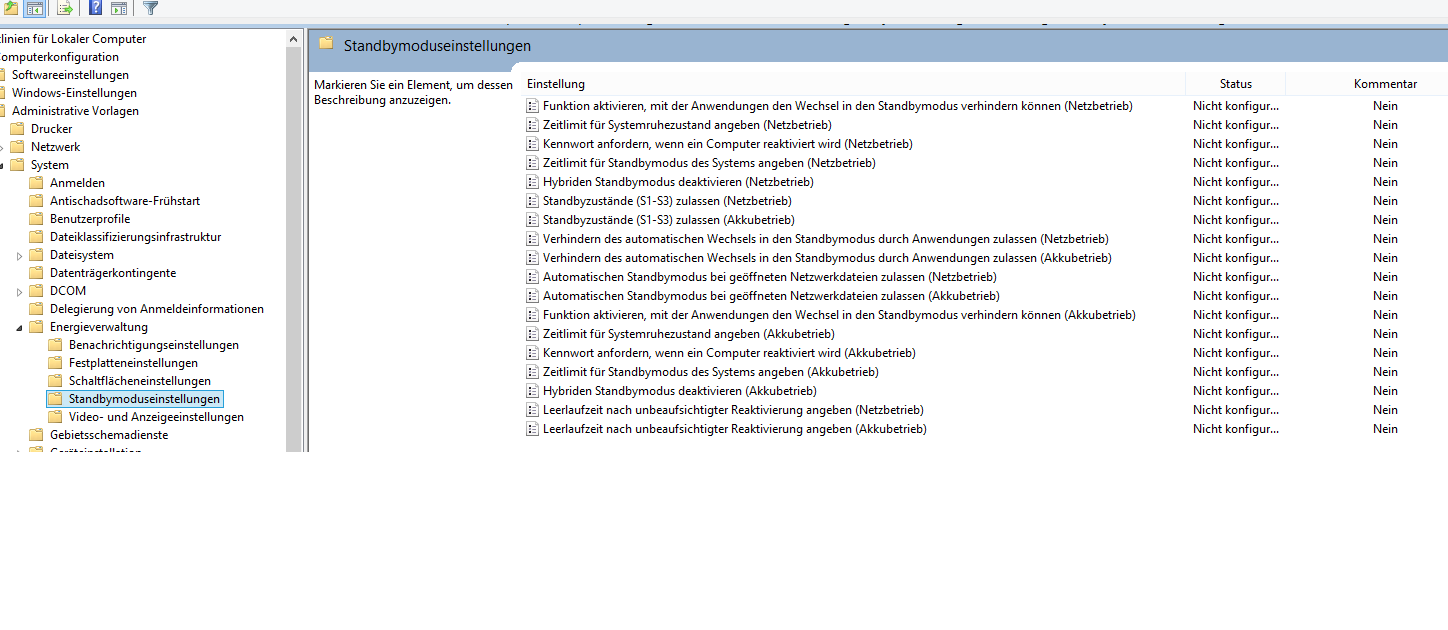1448x630 pixels.
Task: Click policy icon of Hybriden Standbymodus deaktivieren (Netzbetrieb)
Action: [532, 182]
